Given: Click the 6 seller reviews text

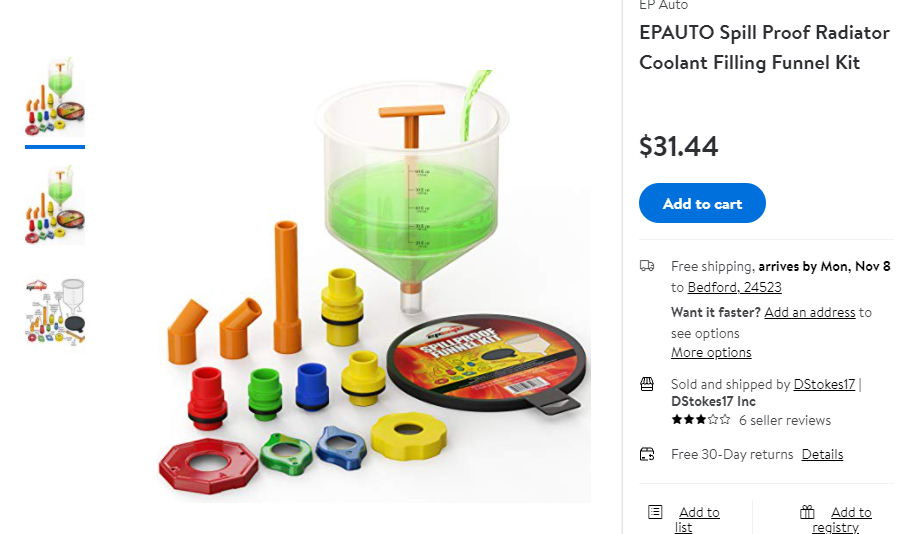Looking at the screenshot, I should 785,420.
